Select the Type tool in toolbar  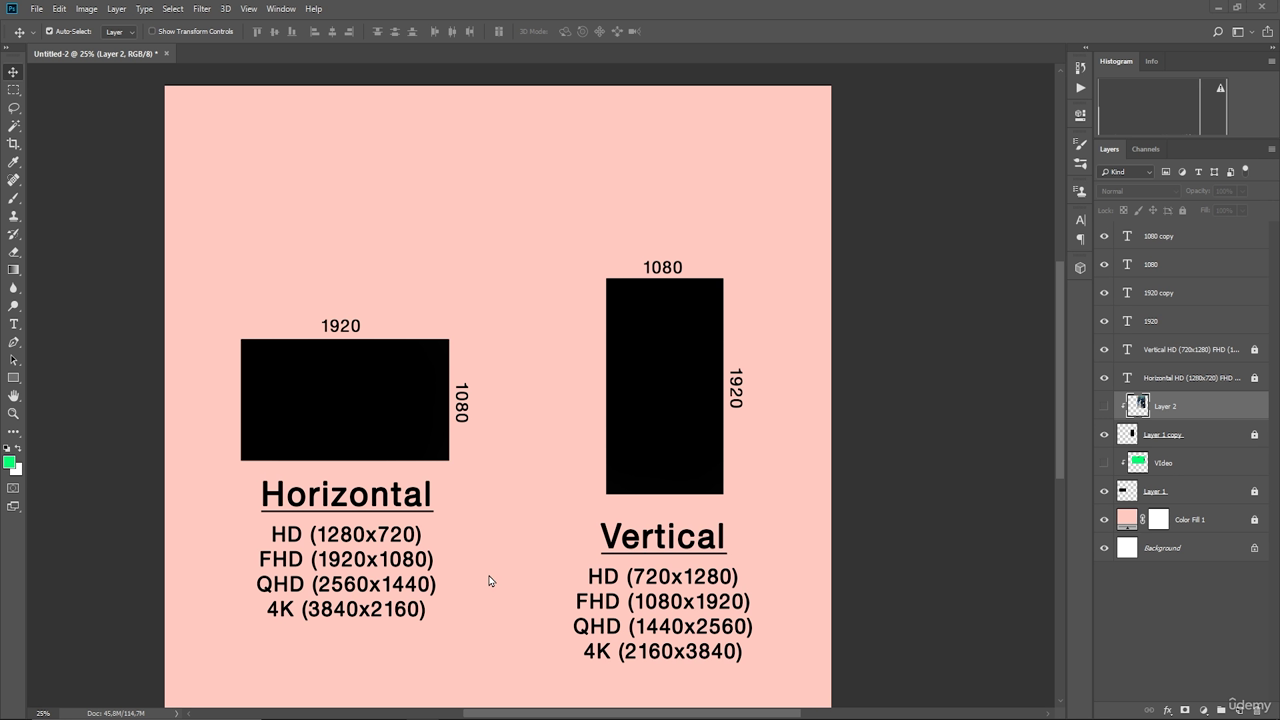pos(13,324)
